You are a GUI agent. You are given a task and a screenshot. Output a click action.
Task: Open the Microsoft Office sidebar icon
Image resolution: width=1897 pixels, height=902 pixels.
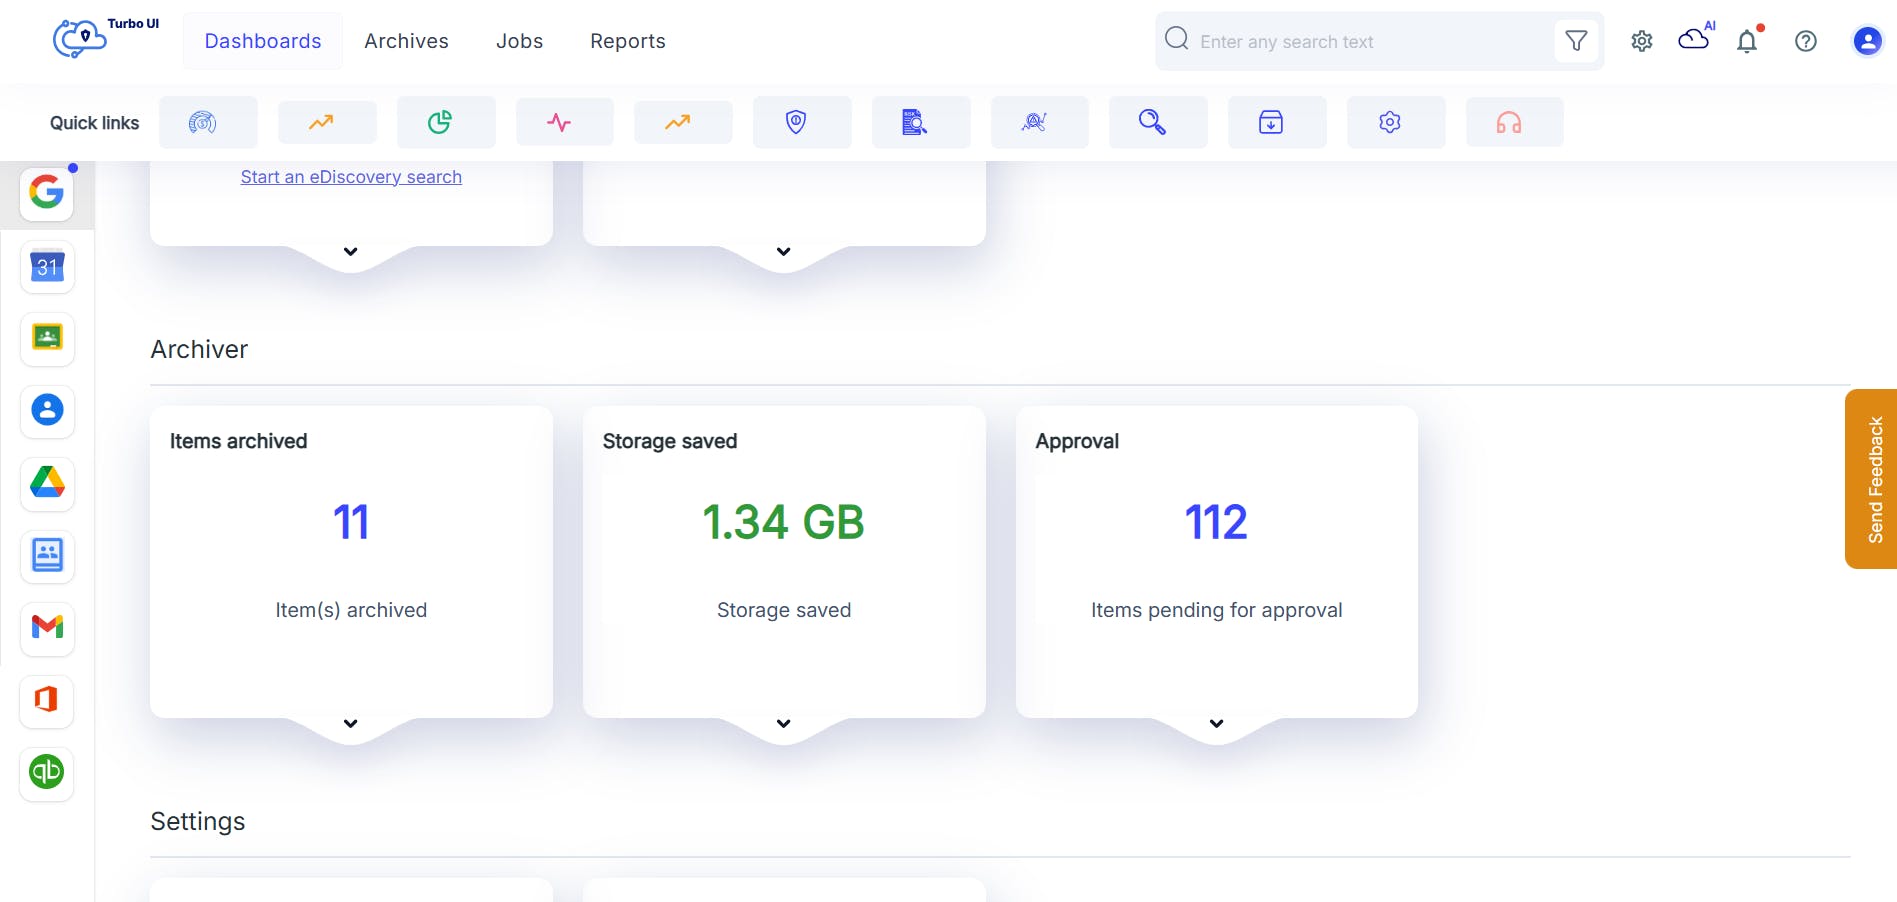(x=47, y=700)
